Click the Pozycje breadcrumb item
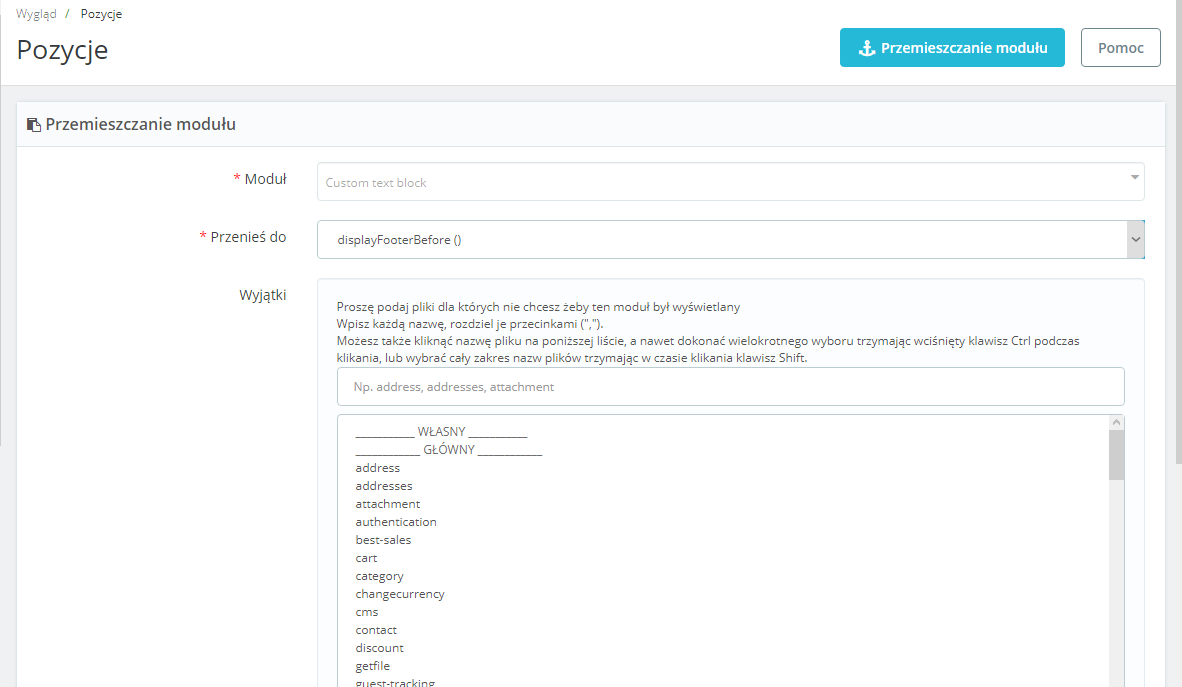The image size is (1182, 687). pyautogui.click(x=101, y=14)
